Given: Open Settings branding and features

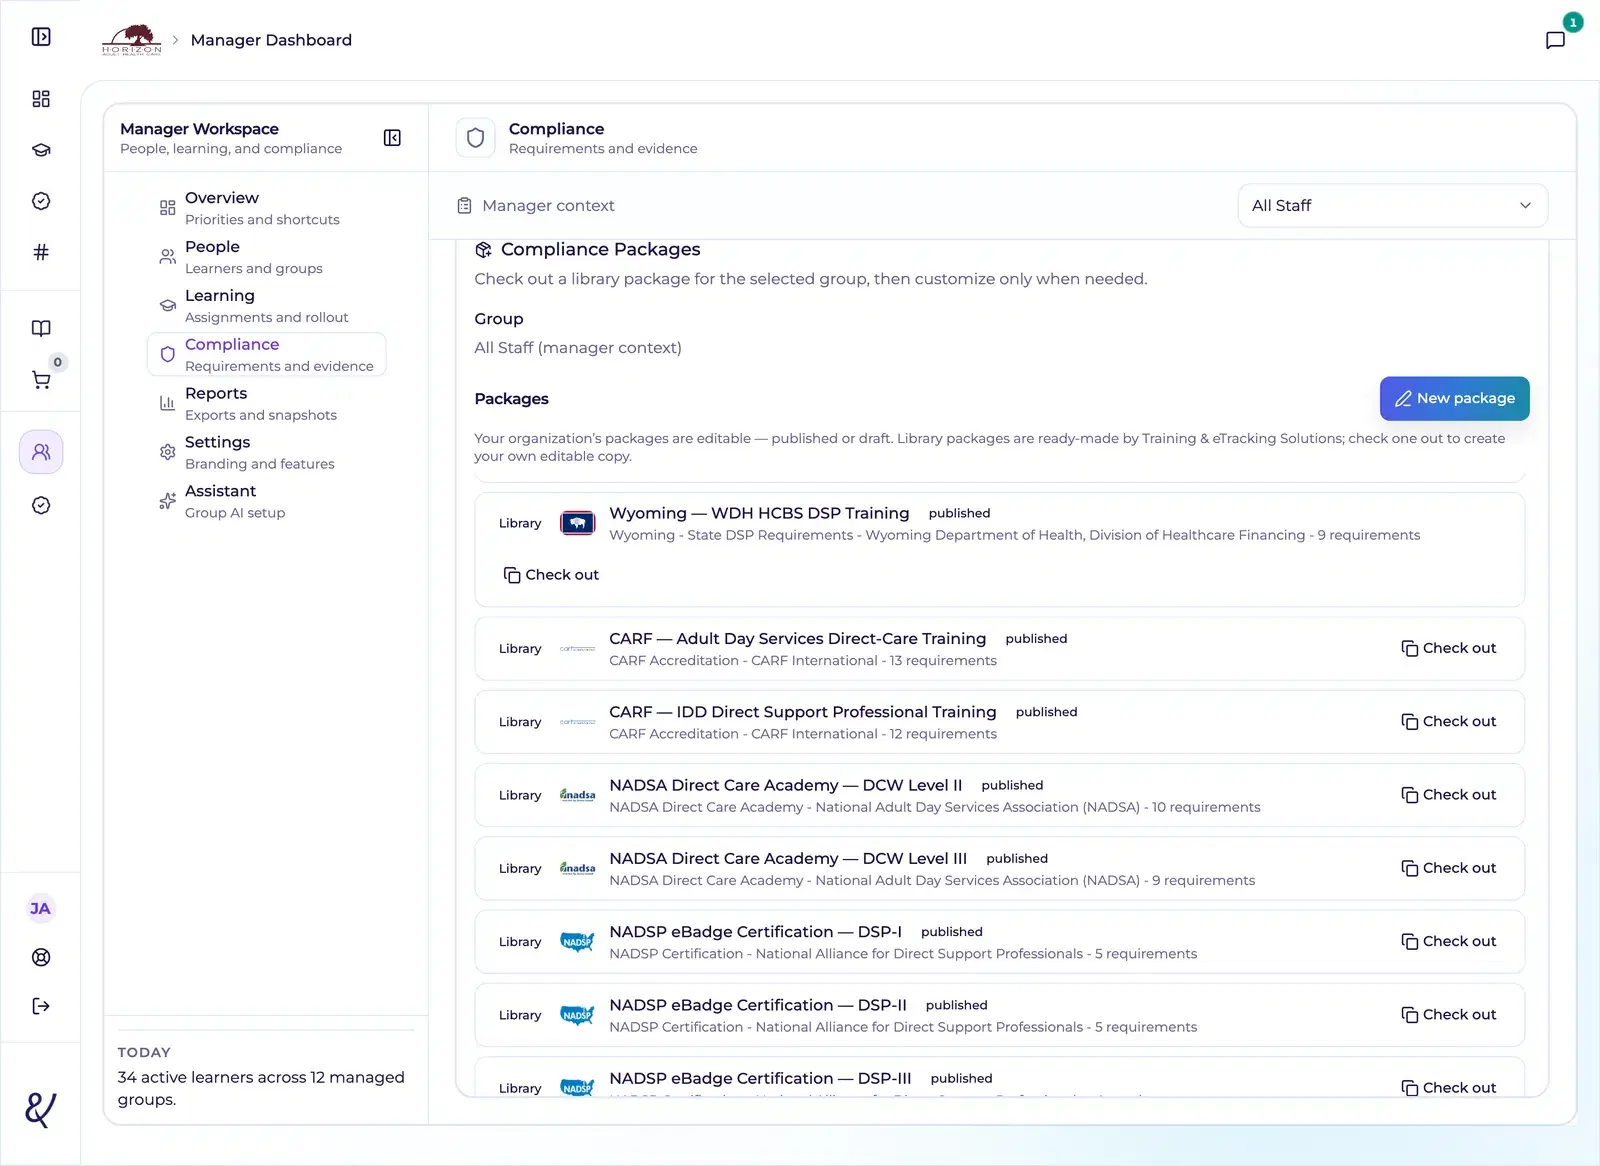Looking at the screenshot, I should (266, 453).
